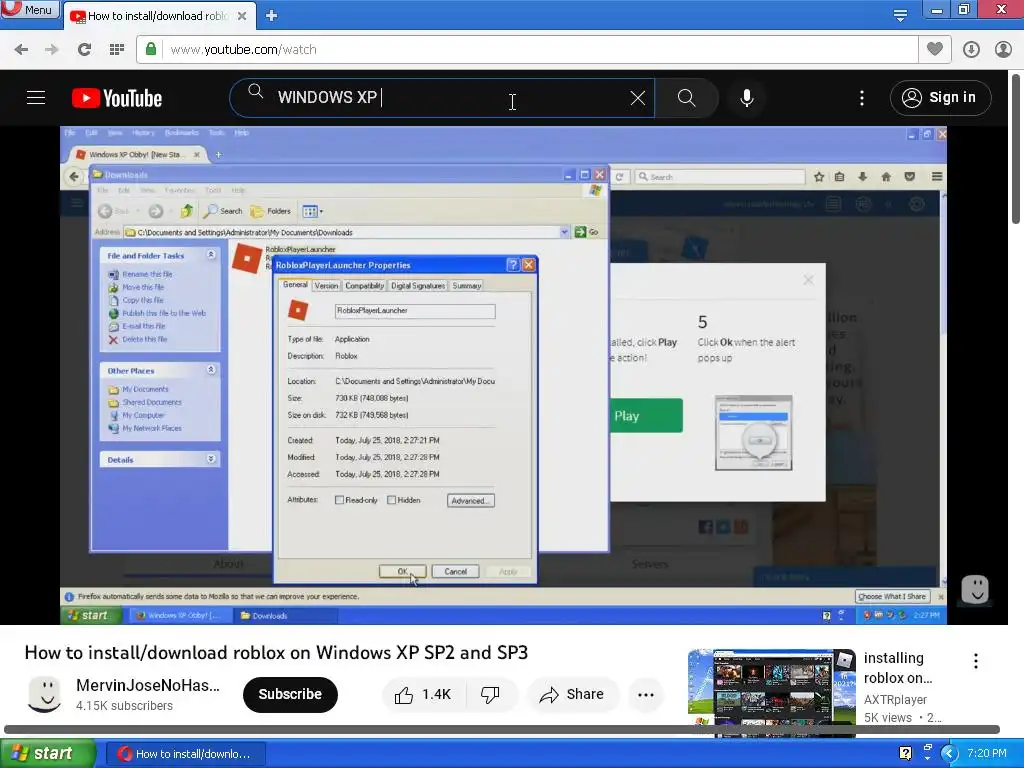
Task: Share the video
Action: 571,695
